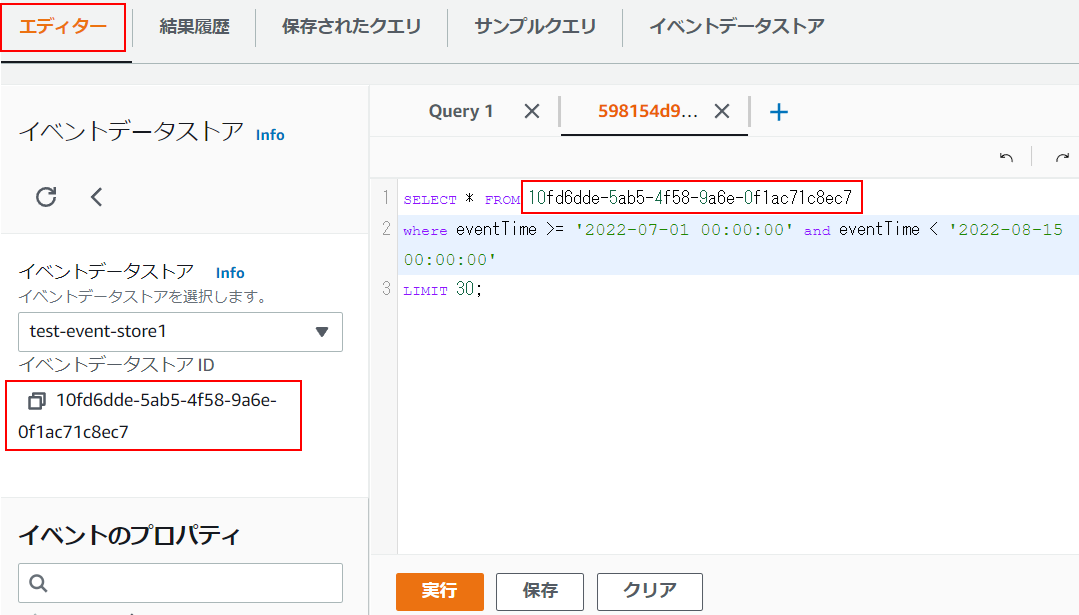1079x615 pixels.
Task: Save the query with 保存 button
Action: click(x=540, y=590)
